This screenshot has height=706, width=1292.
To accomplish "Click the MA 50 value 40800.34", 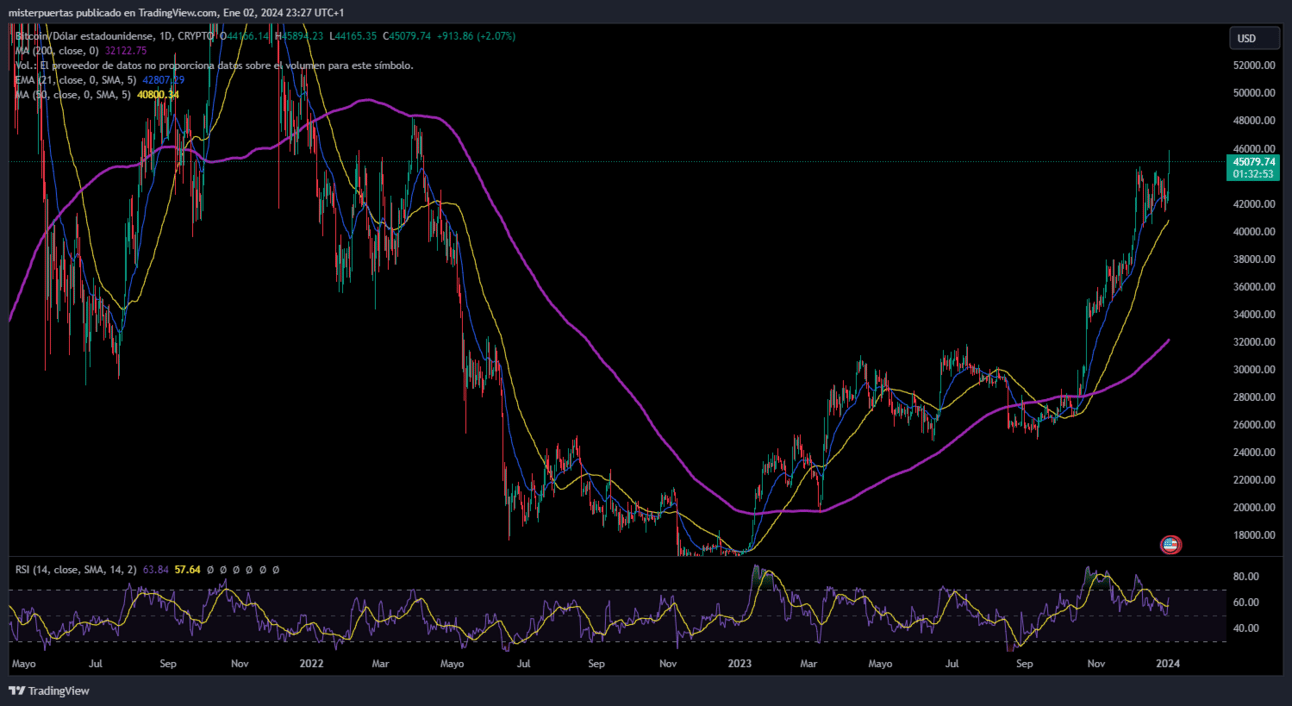I will point(157,95).
